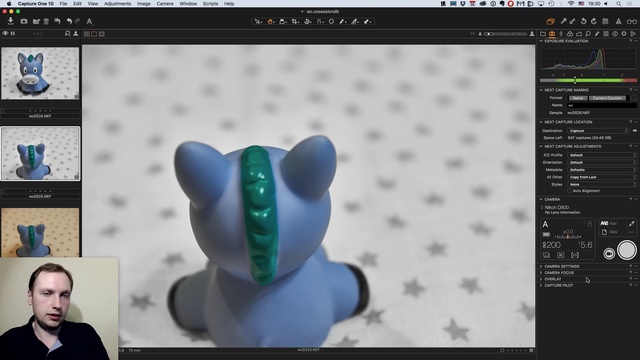Enable the Auto Alignment checkbox
This screenshot has width=640, height=360.
569,191
